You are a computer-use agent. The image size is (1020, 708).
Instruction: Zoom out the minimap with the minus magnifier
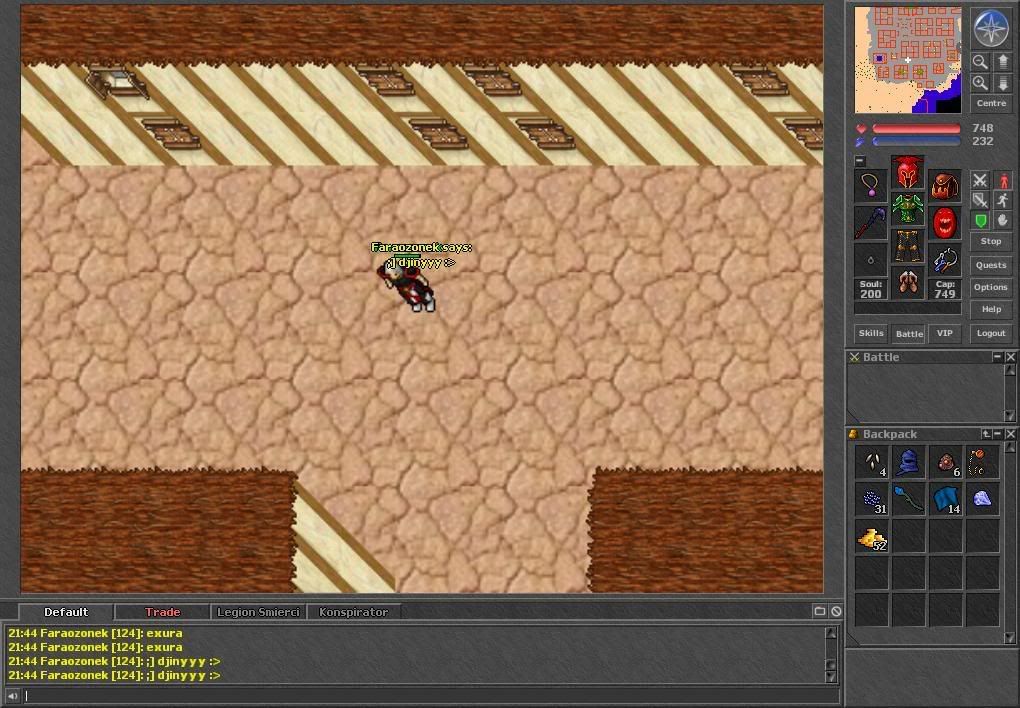(x=980, y=62)
